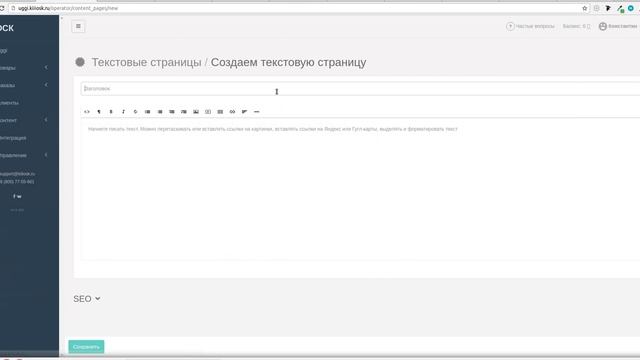Viewport: 640px width, 360px height.
Task: Insert a horizontal rule line
Action: pos(256,112)
